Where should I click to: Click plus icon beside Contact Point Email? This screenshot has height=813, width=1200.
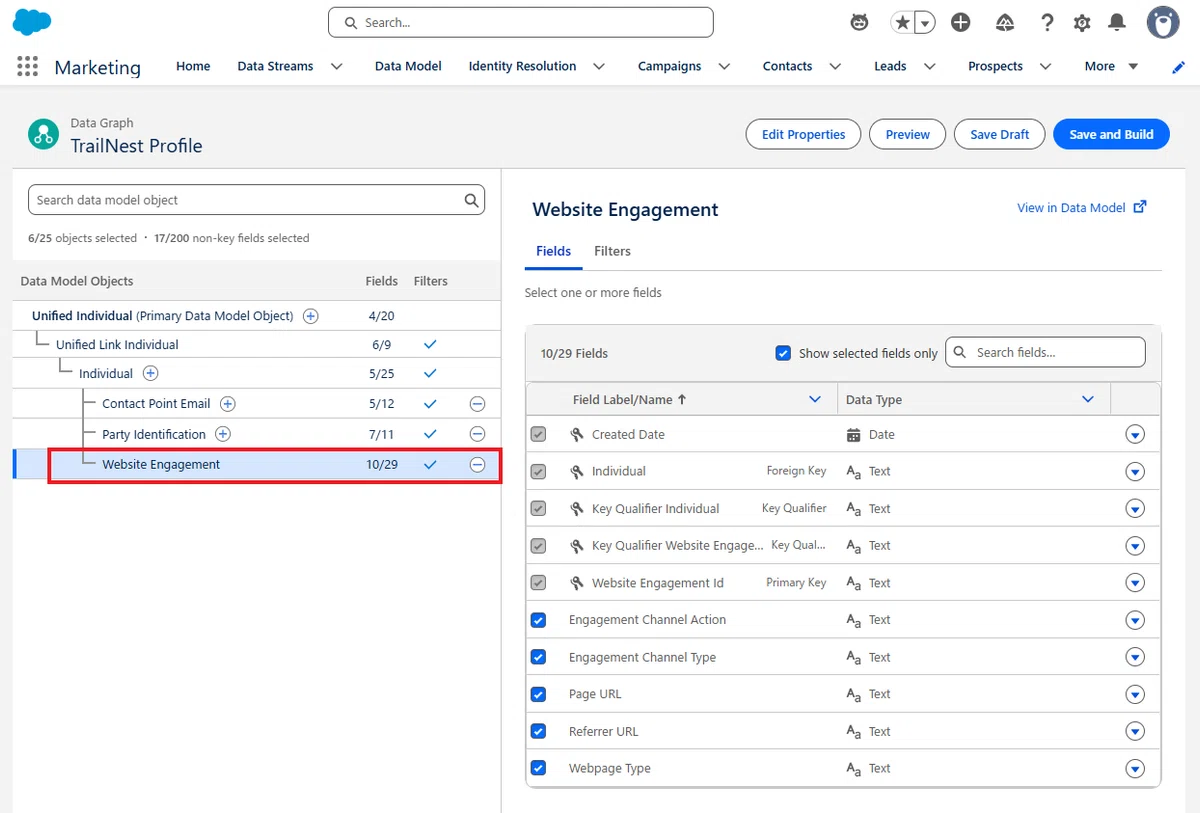coord(228,404)
